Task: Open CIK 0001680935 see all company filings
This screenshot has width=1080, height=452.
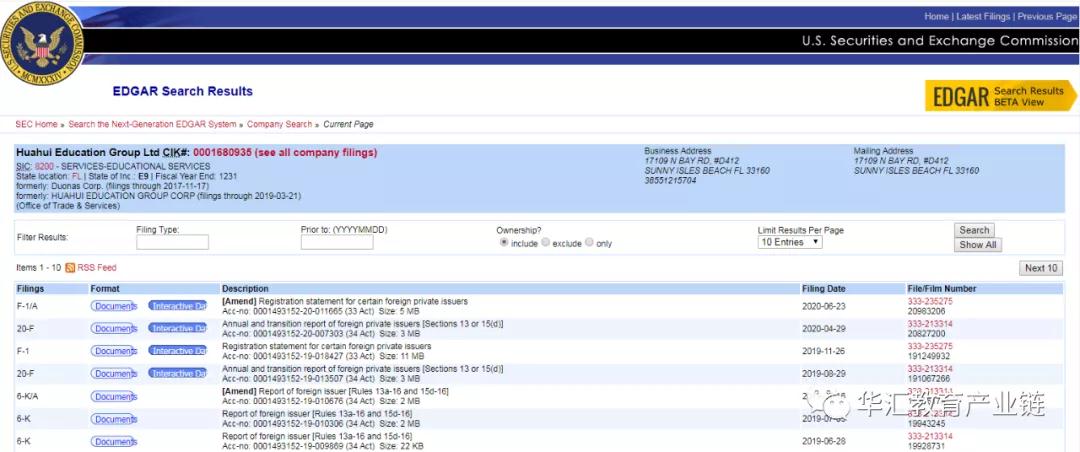Action: pos(285,152)
